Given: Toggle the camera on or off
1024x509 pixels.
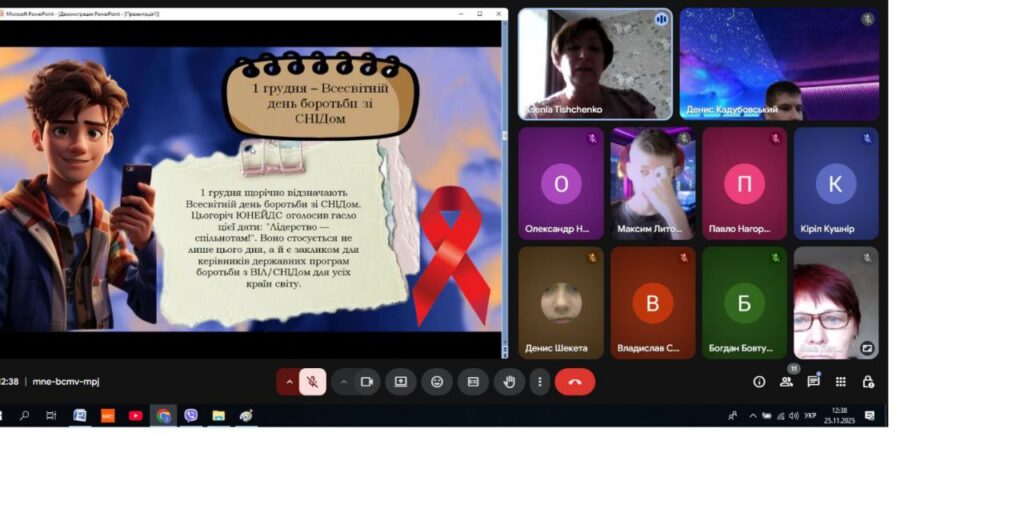Looking at the screenshot, I should [366, 382].
